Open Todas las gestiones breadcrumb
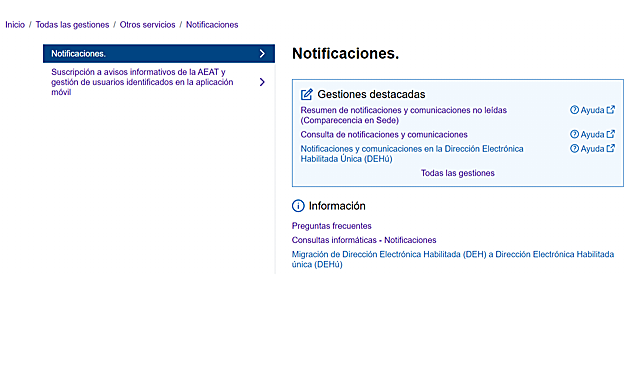 pyautogui.click(x=72, y=25)
